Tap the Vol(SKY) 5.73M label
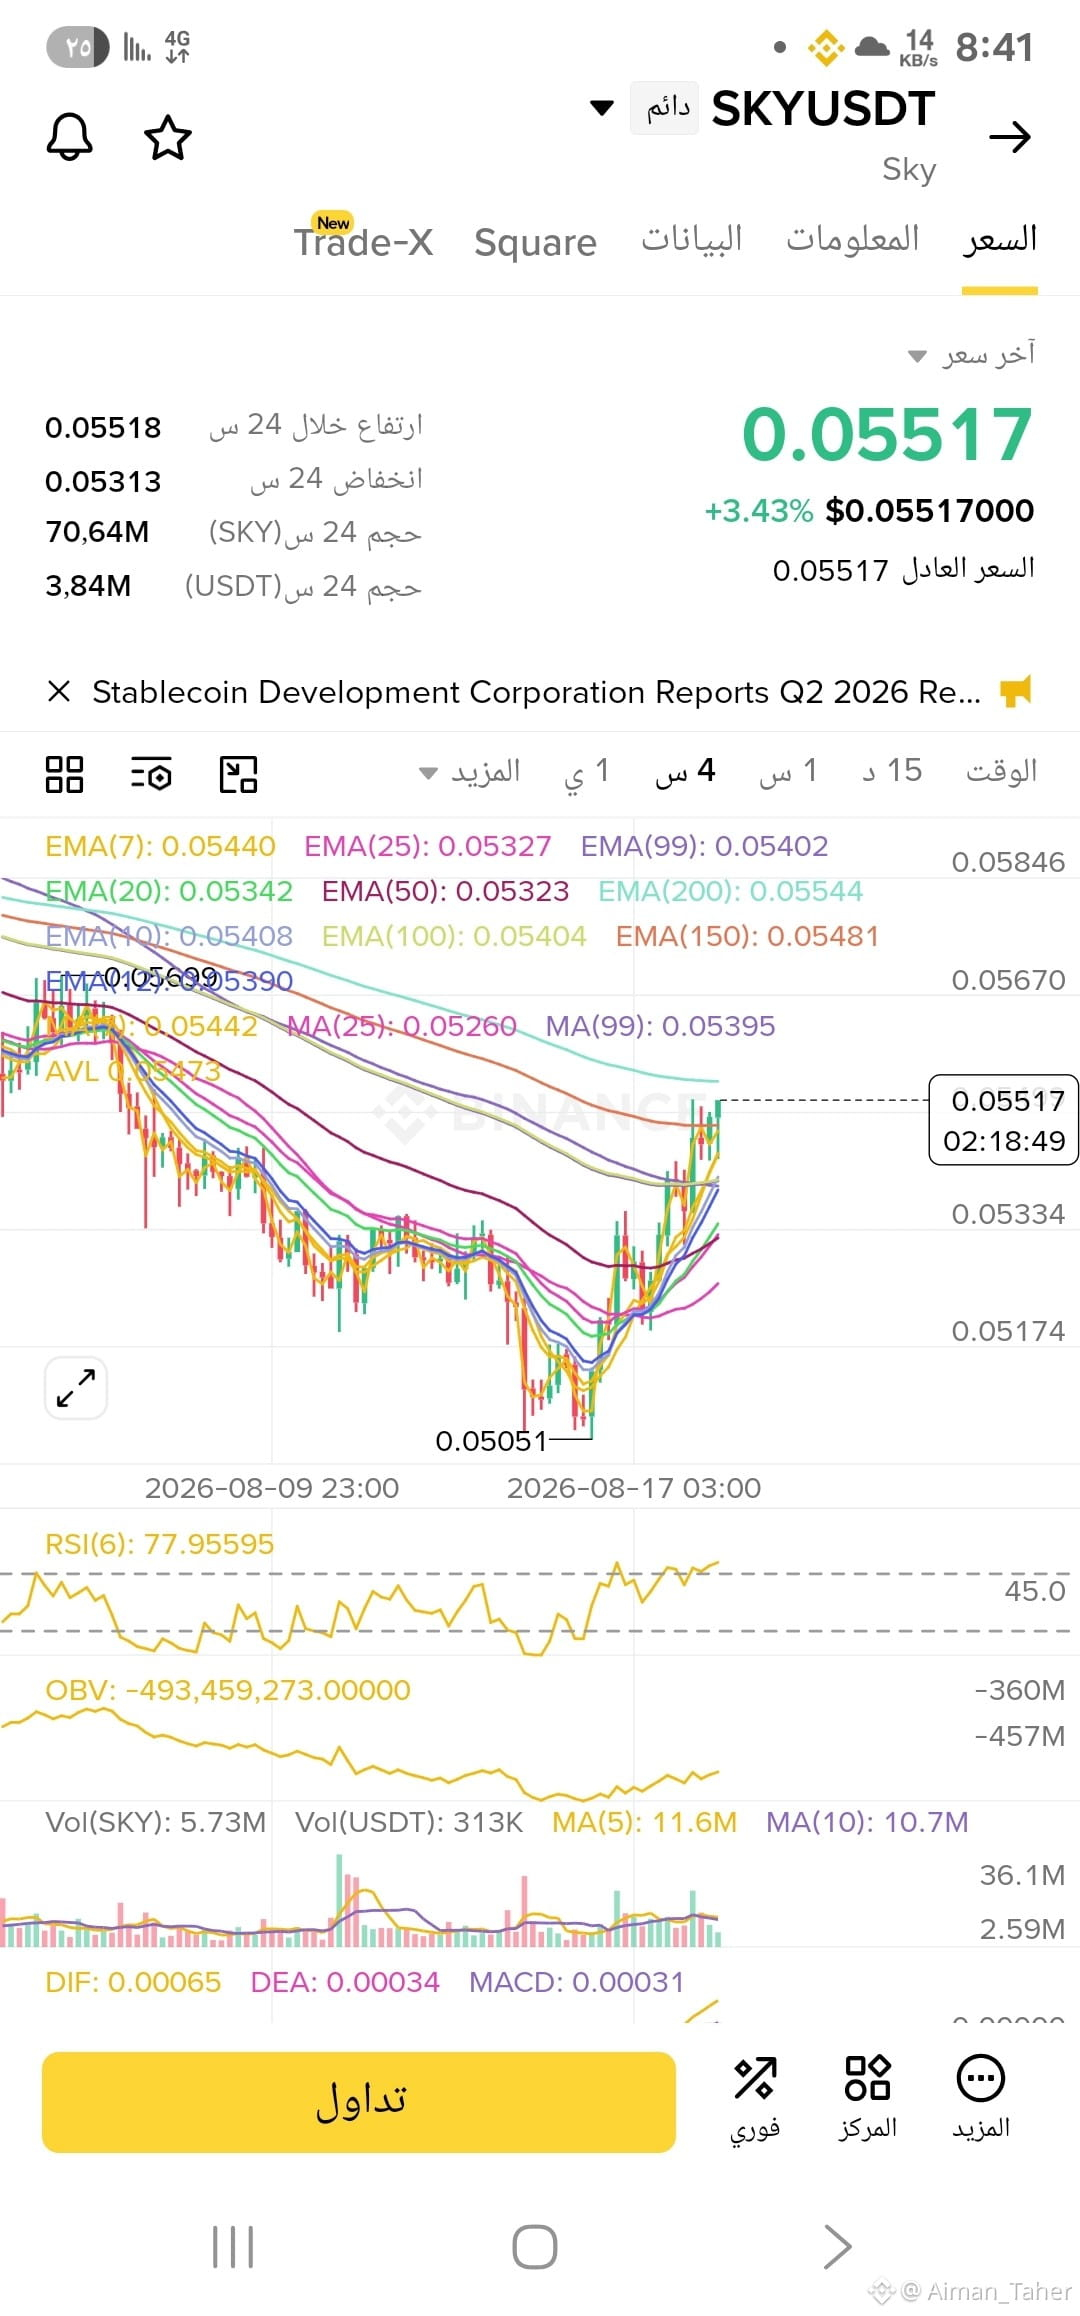 click(156, 1822)
